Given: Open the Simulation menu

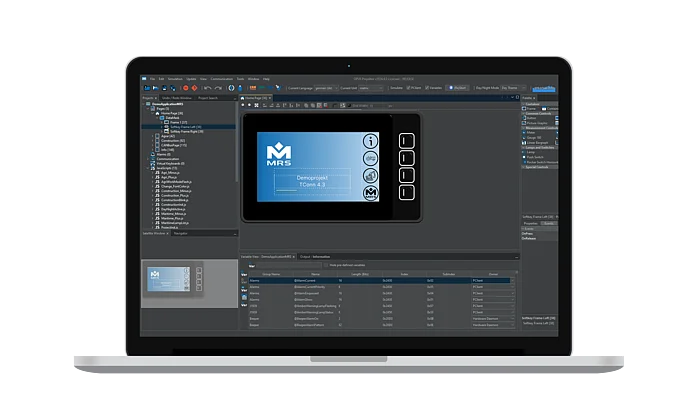Looking at the screenshot, I should pyautogui.click(x=175, y=79).
